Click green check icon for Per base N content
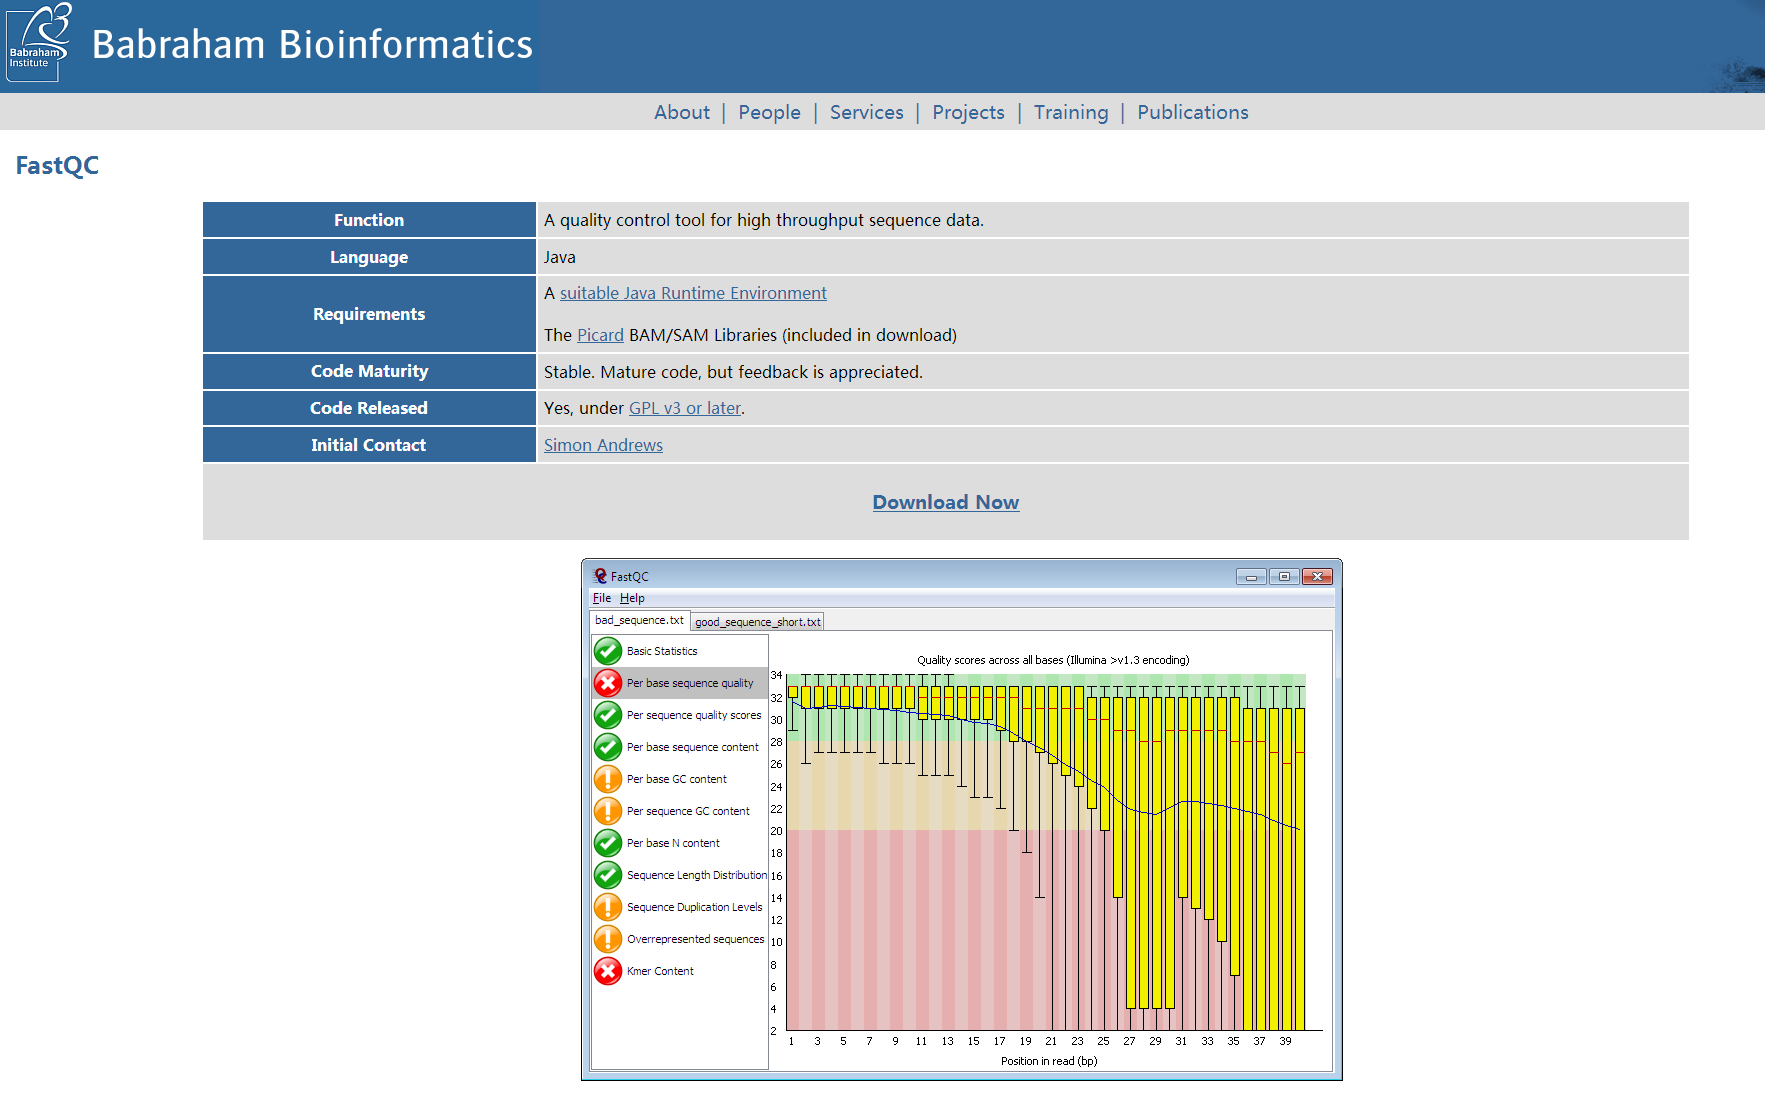 (608, 843)
